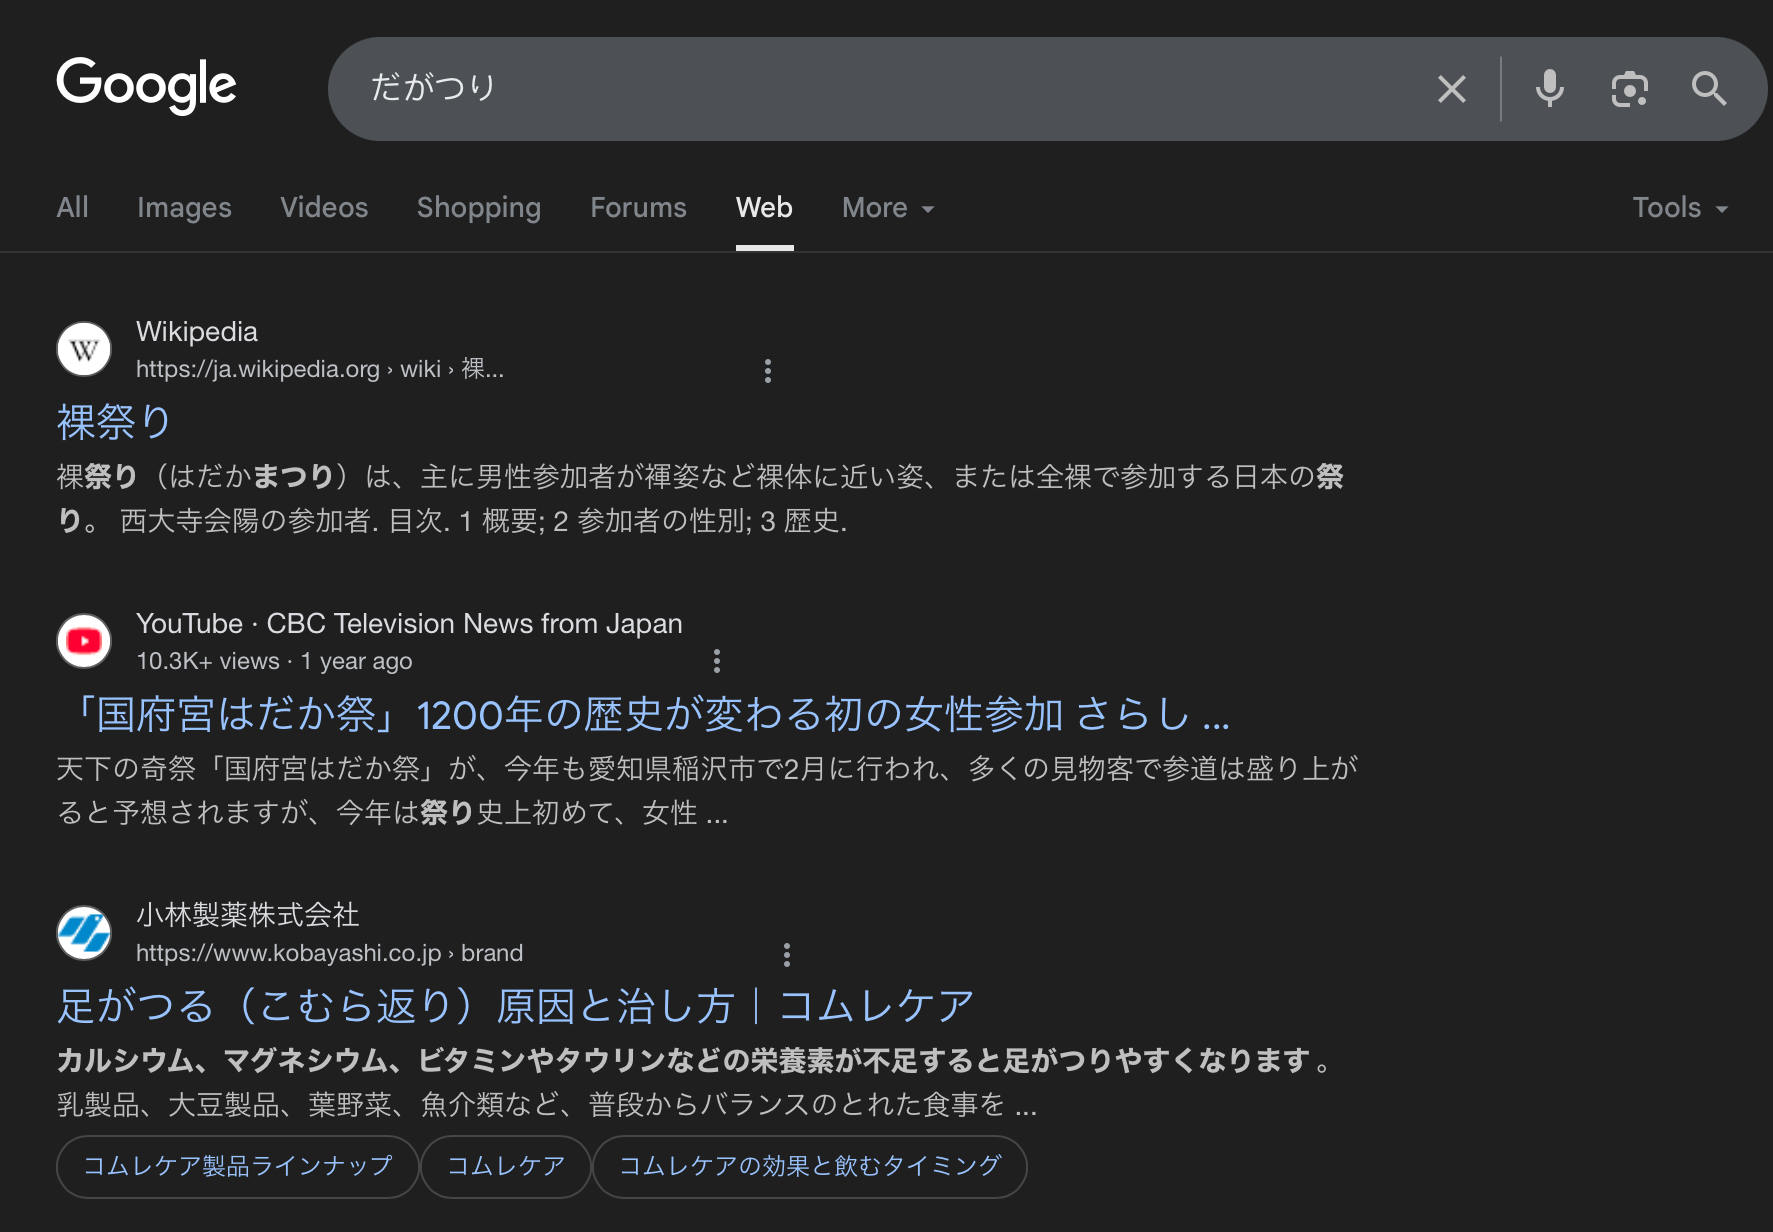Switch to the Images tab
Image resolution: width=1773 pixels, height=1232 pixels.
click(184, 208)
